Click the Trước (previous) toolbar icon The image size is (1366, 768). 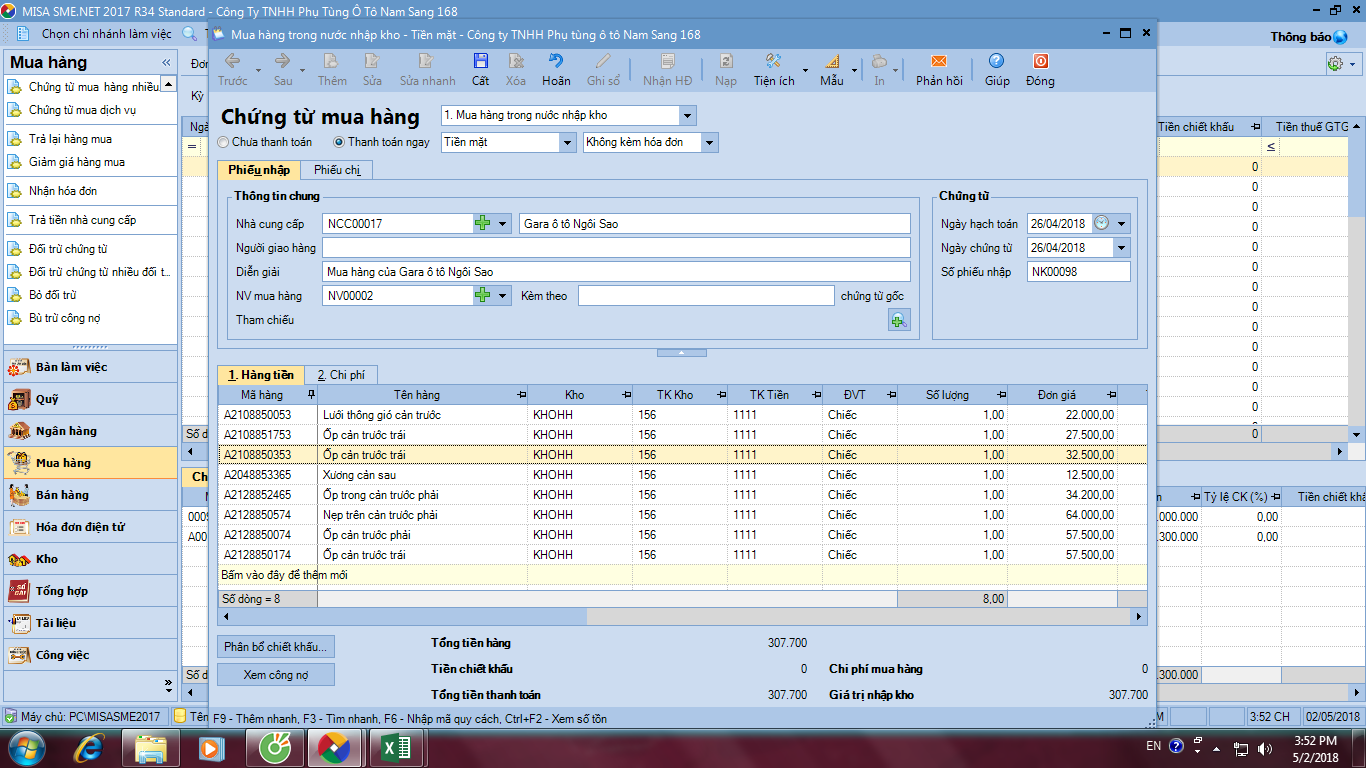click(x=232, y=62)
